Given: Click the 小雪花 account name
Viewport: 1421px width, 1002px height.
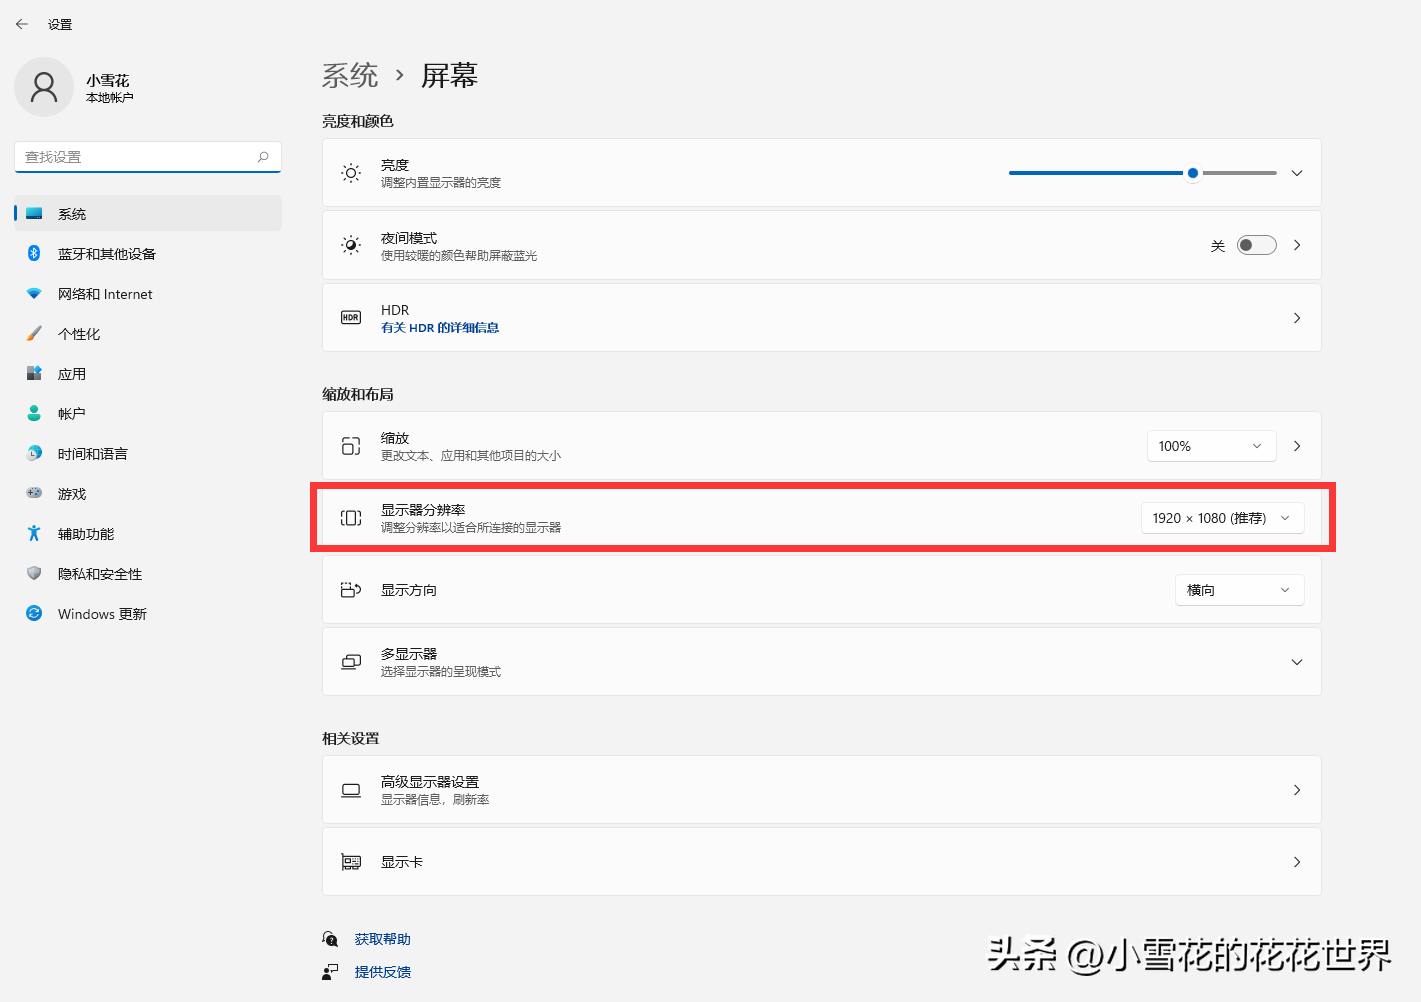Looking at the screenshot, I should coord(107,80).
